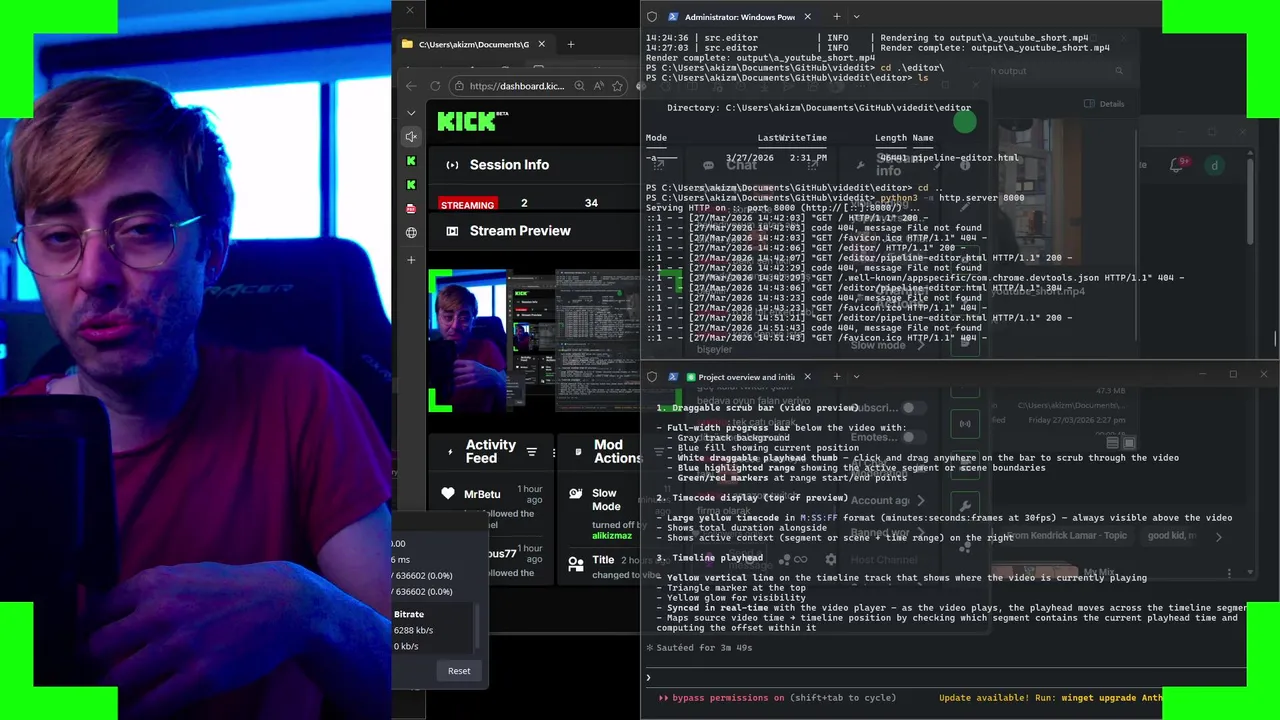Viewport: 1280px width, 720px height.
Task: Open the globe tab in browser sidebar
Action: click(411, 233)
